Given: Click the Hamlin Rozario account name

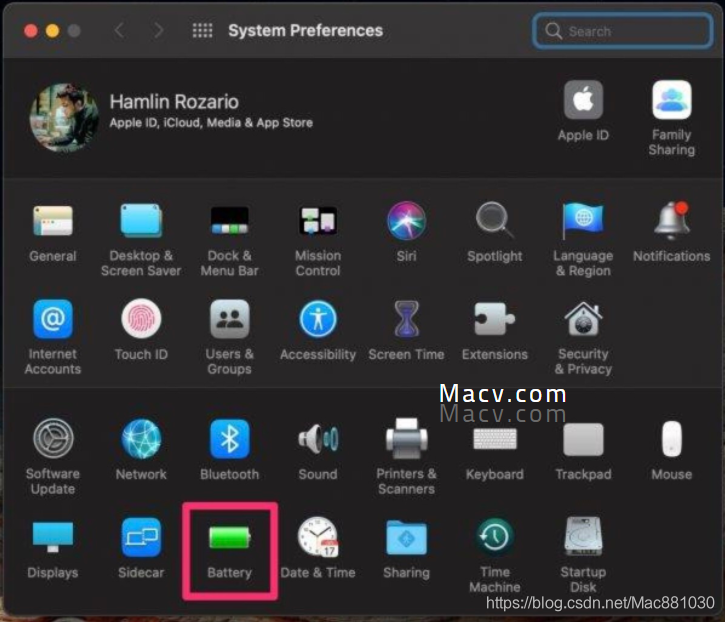Looking at the screenshot, I should (x=174, y=102).
